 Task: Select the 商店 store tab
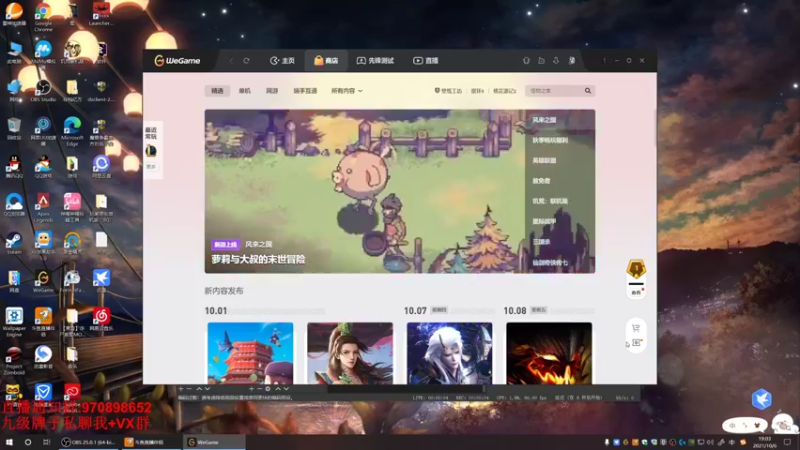coord(326,61)
